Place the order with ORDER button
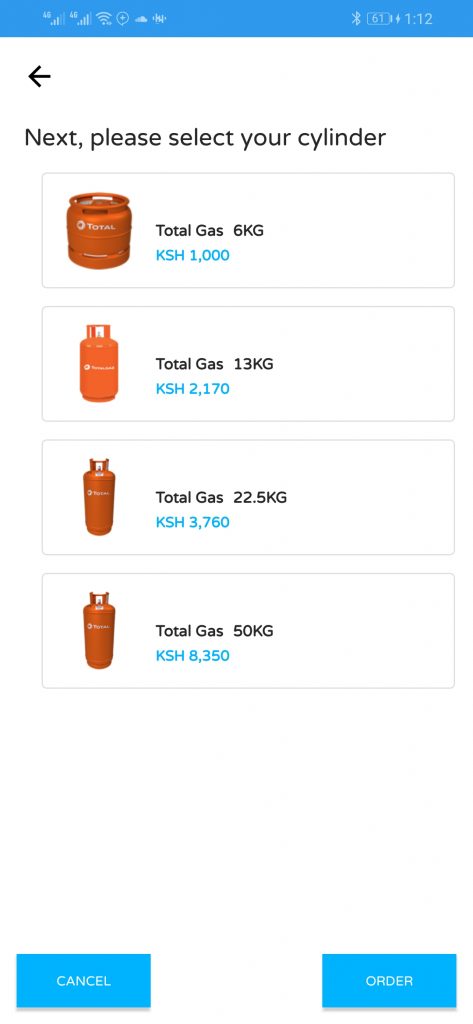This screenshot has height=1024, width=473. click(x=389, y=980)
